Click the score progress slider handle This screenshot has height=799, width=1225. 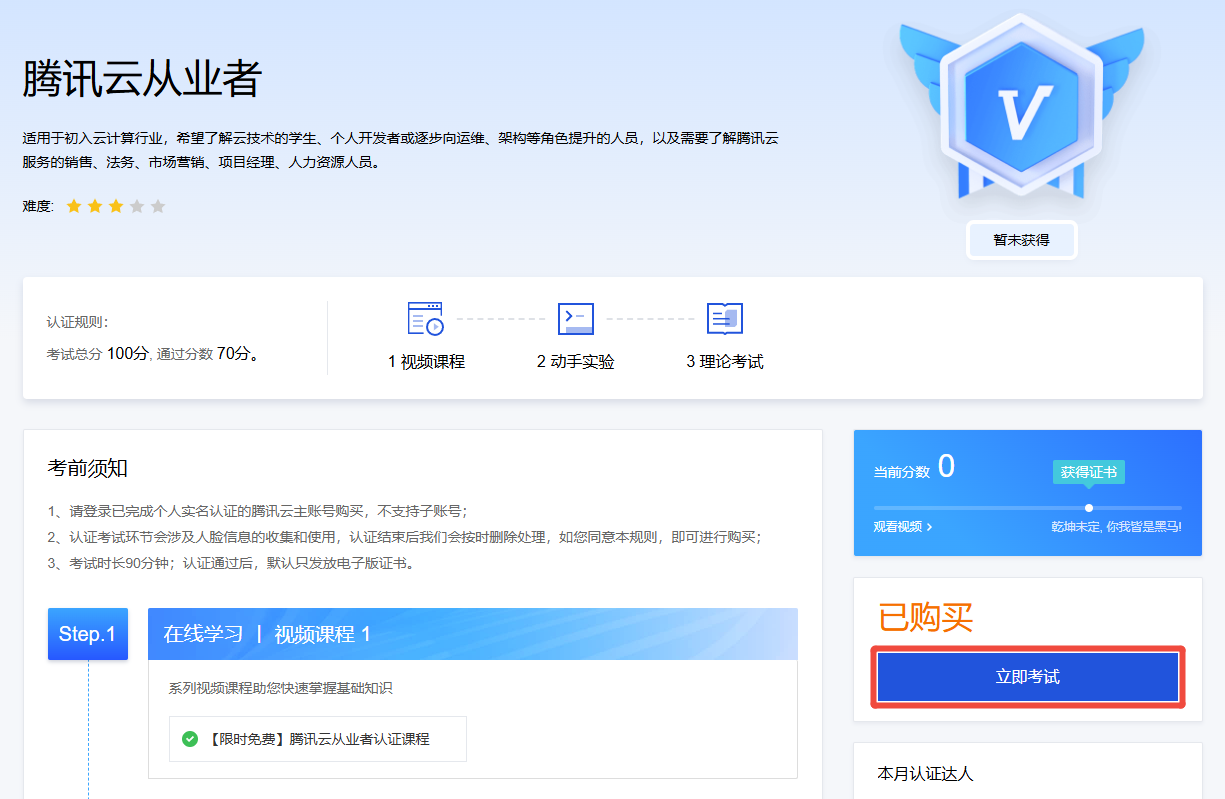point(1089,508)
